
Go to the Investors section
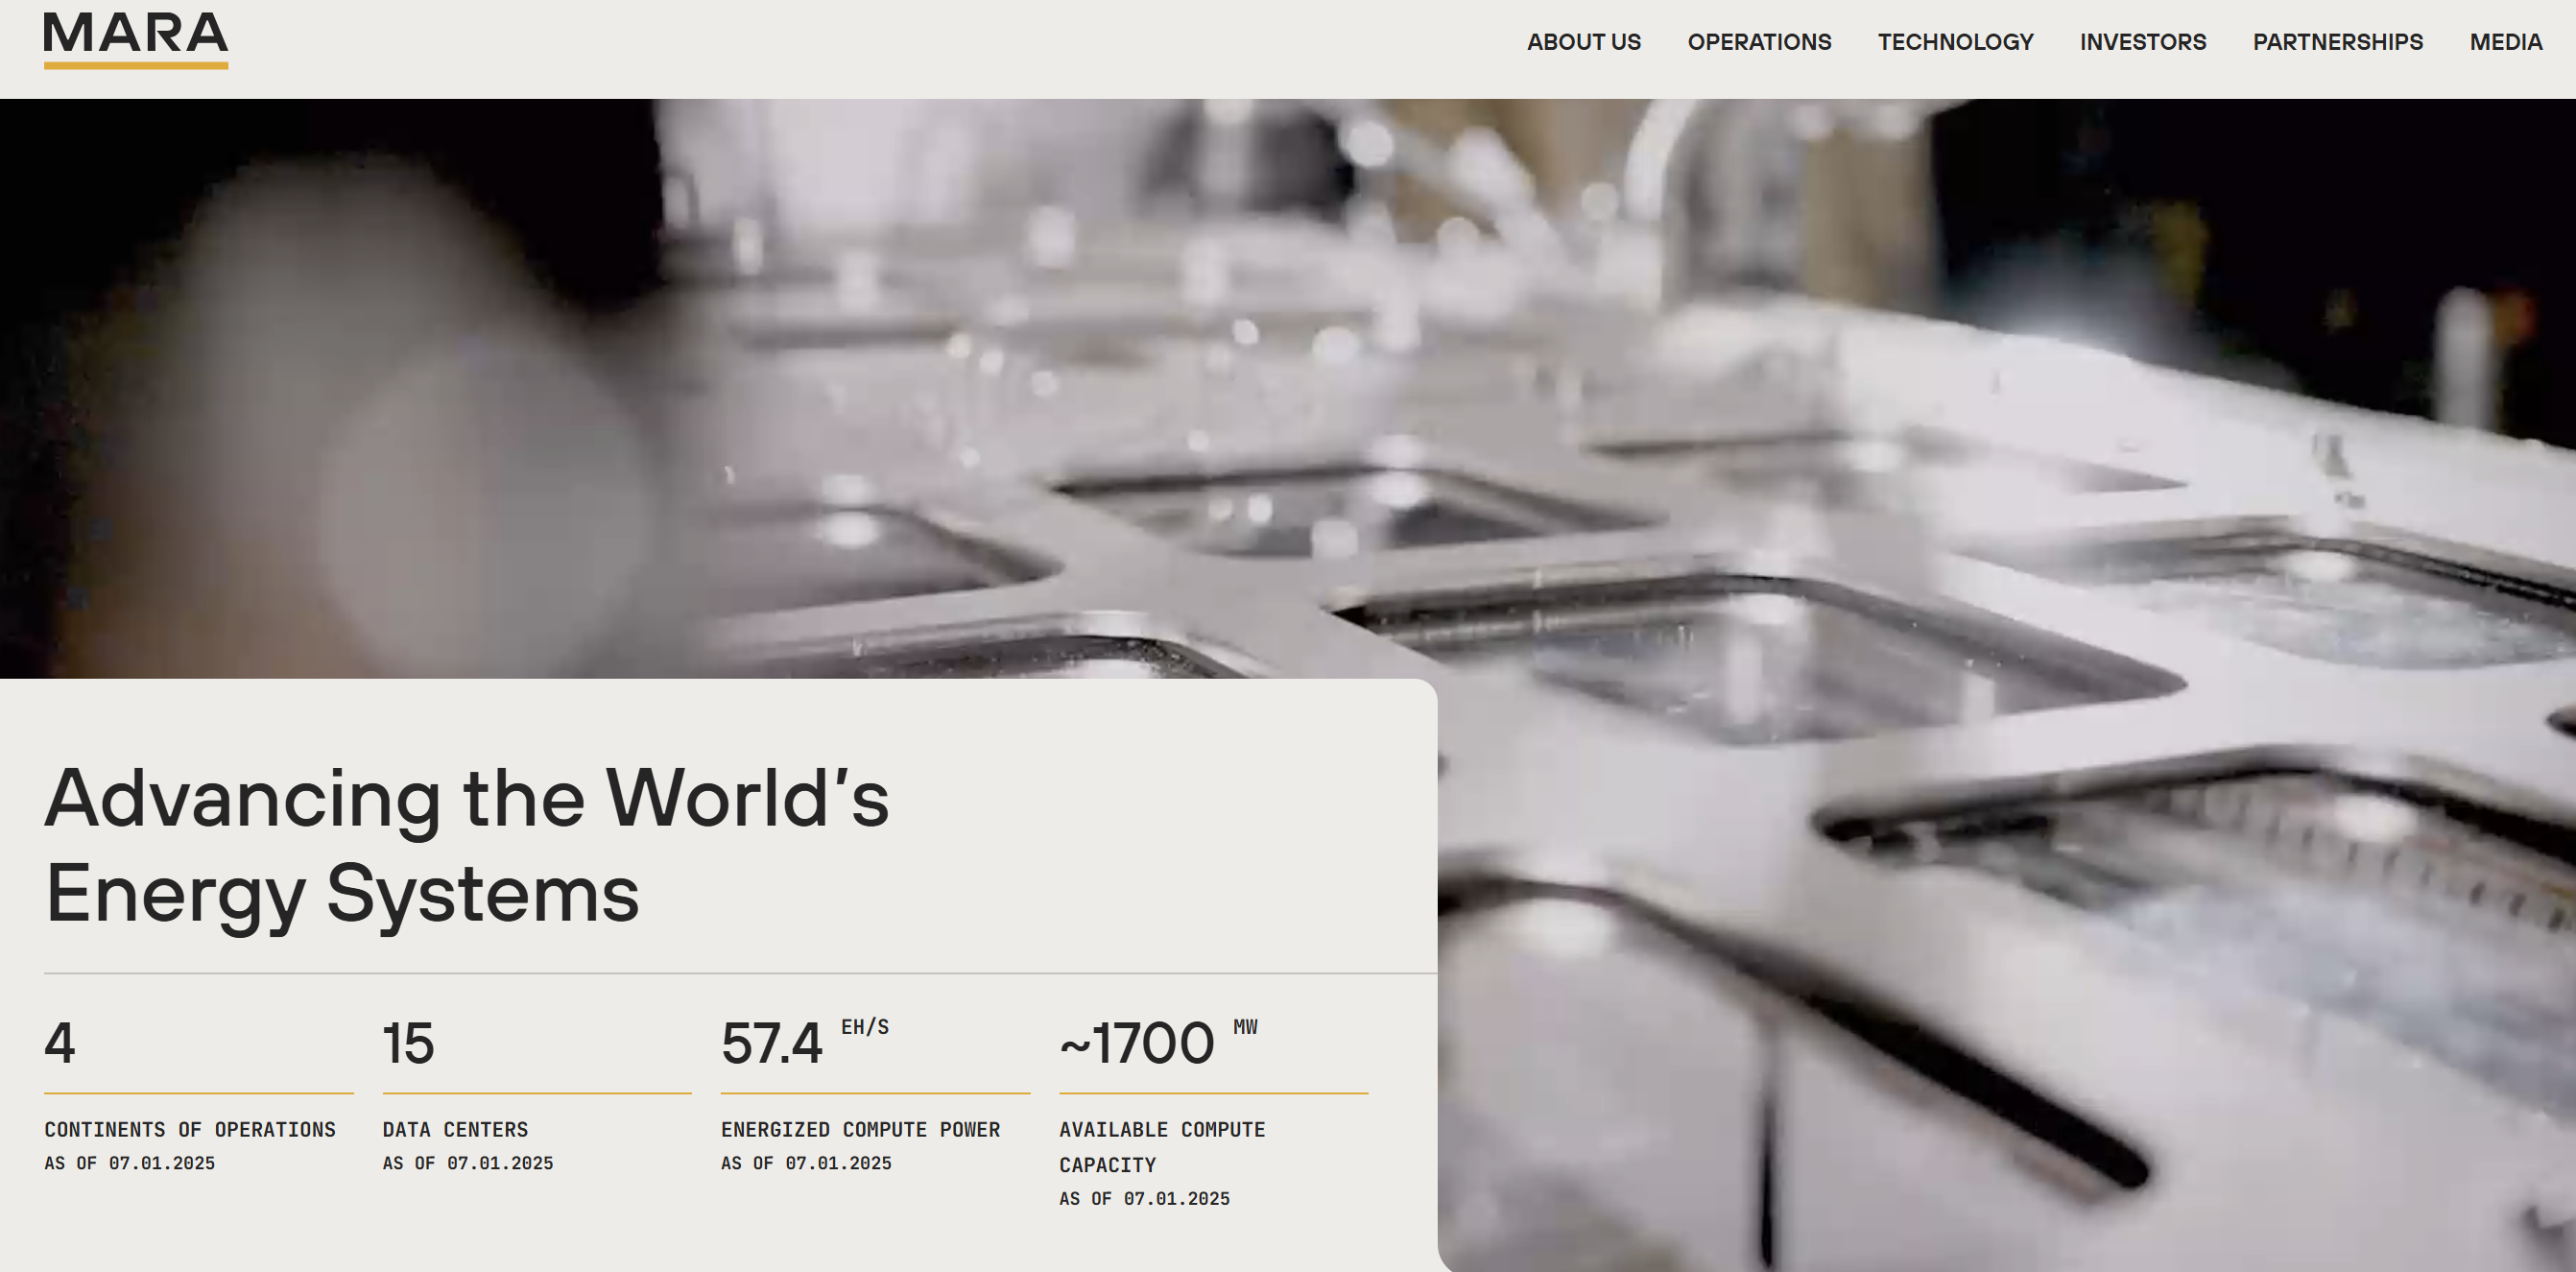2142,42
